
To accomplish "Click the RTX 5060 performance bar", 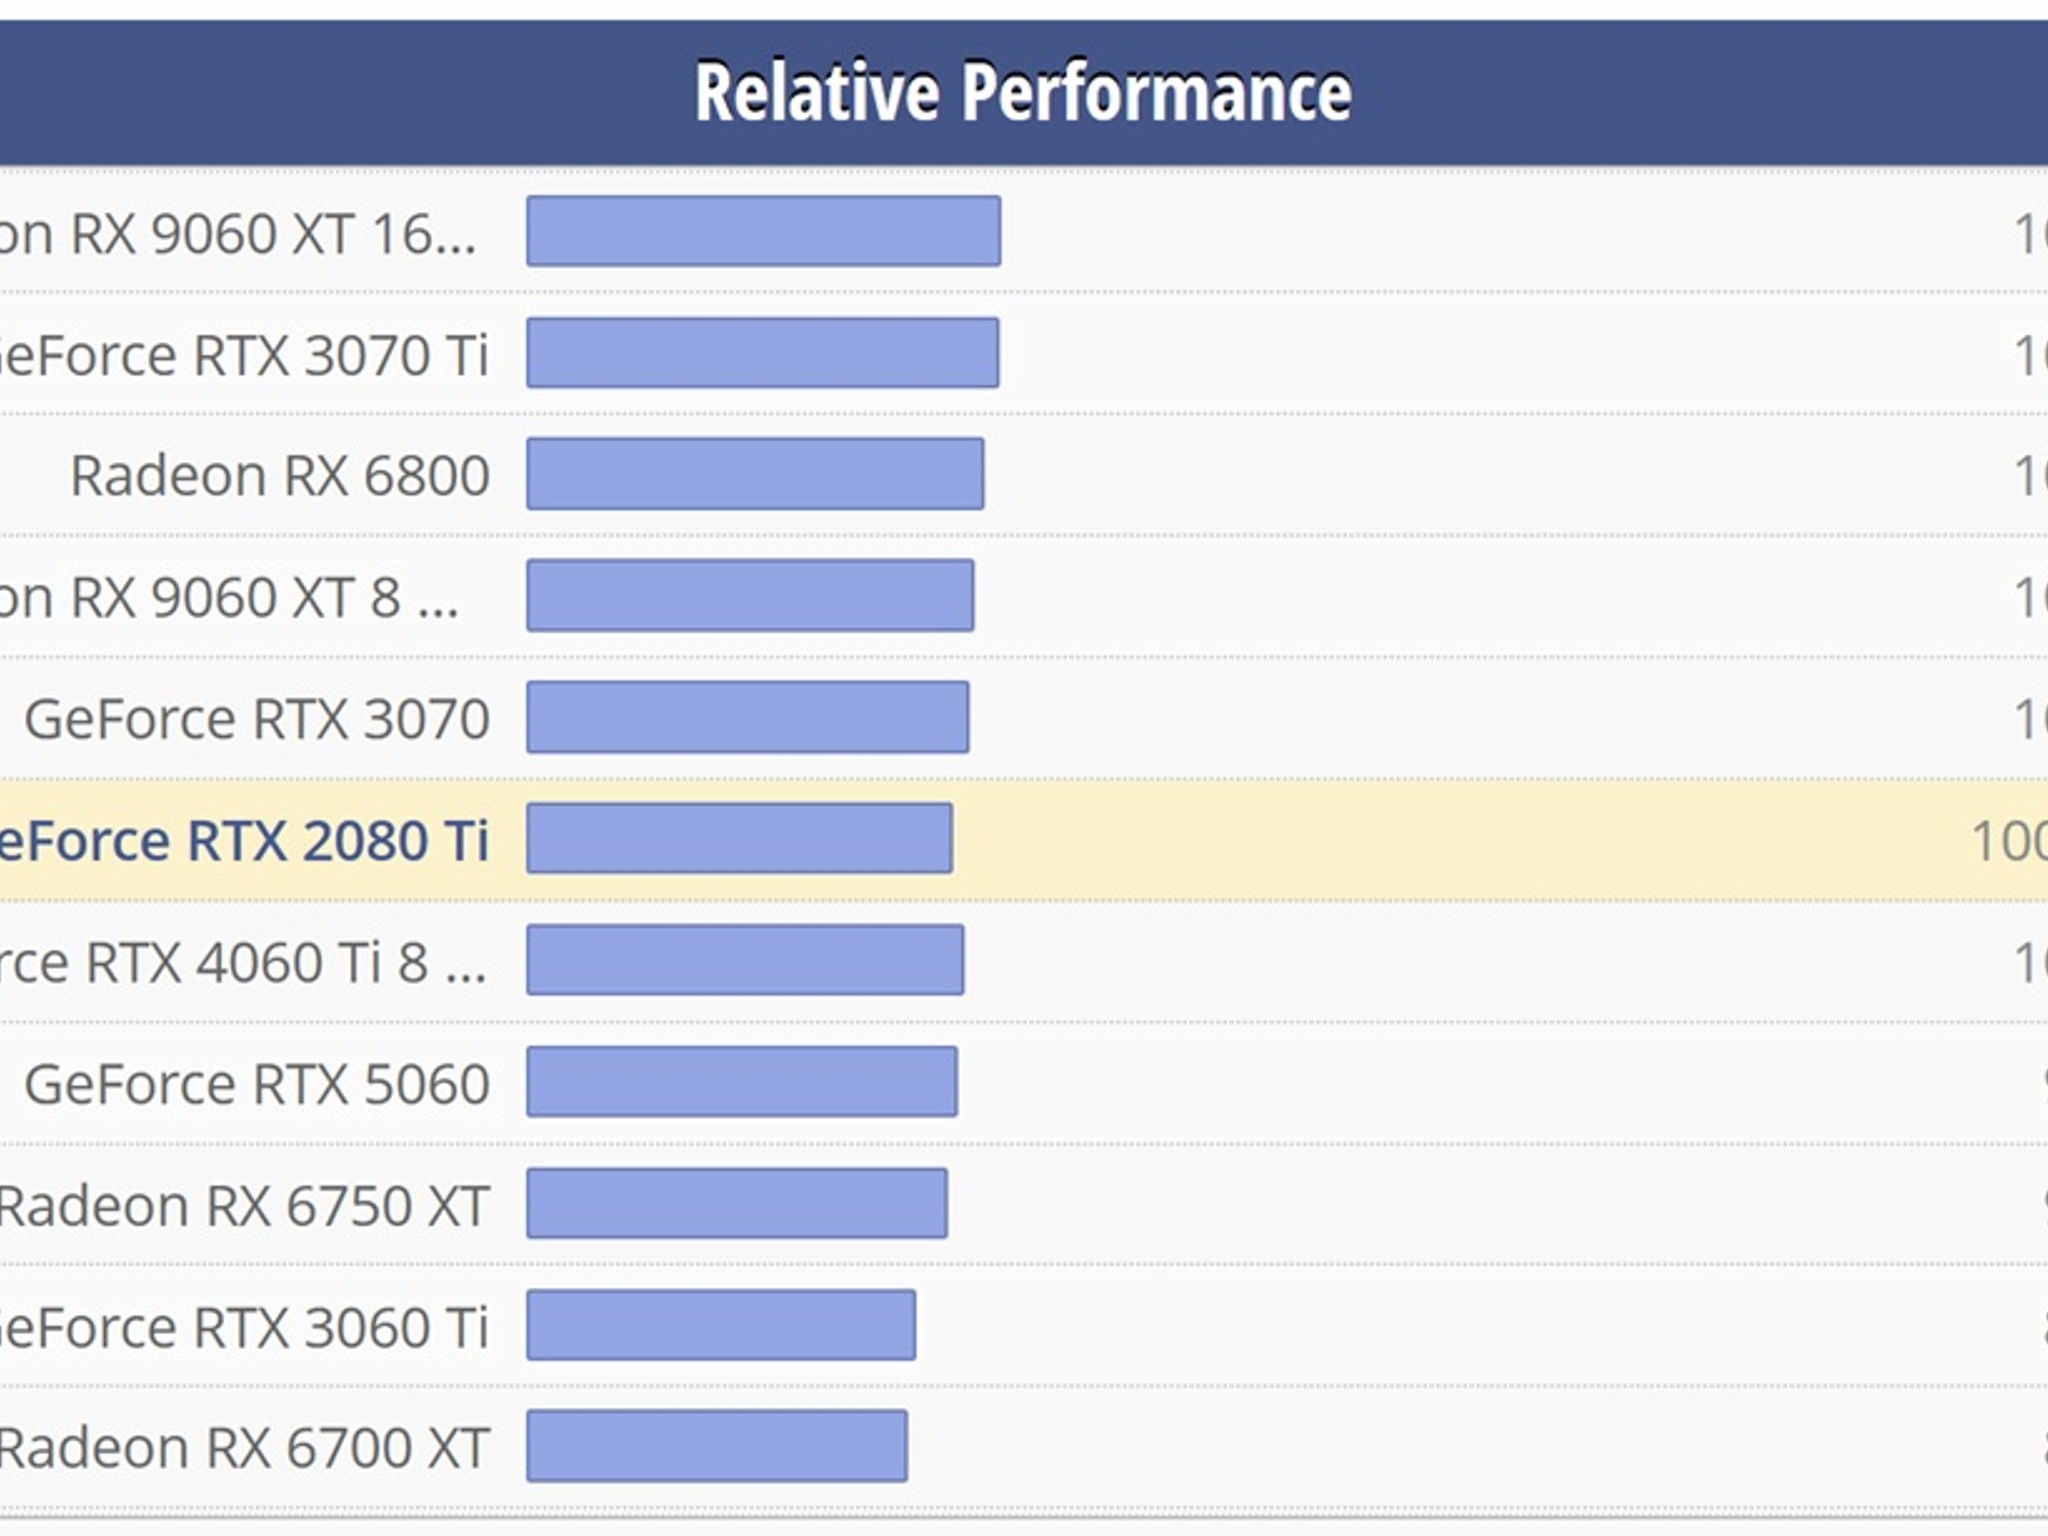I will coord(742,1081).
